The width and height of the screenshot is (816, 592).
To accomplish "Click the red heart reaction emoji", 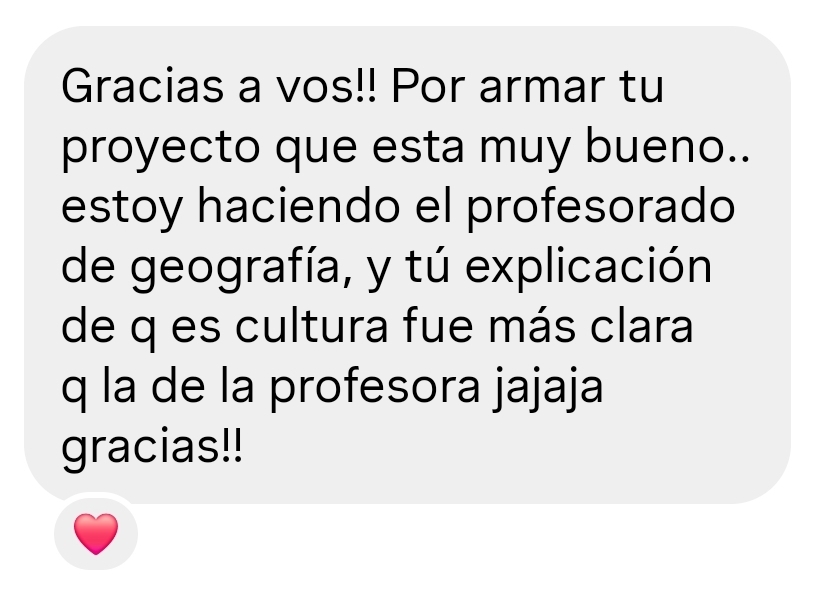I will coord(96,534).
